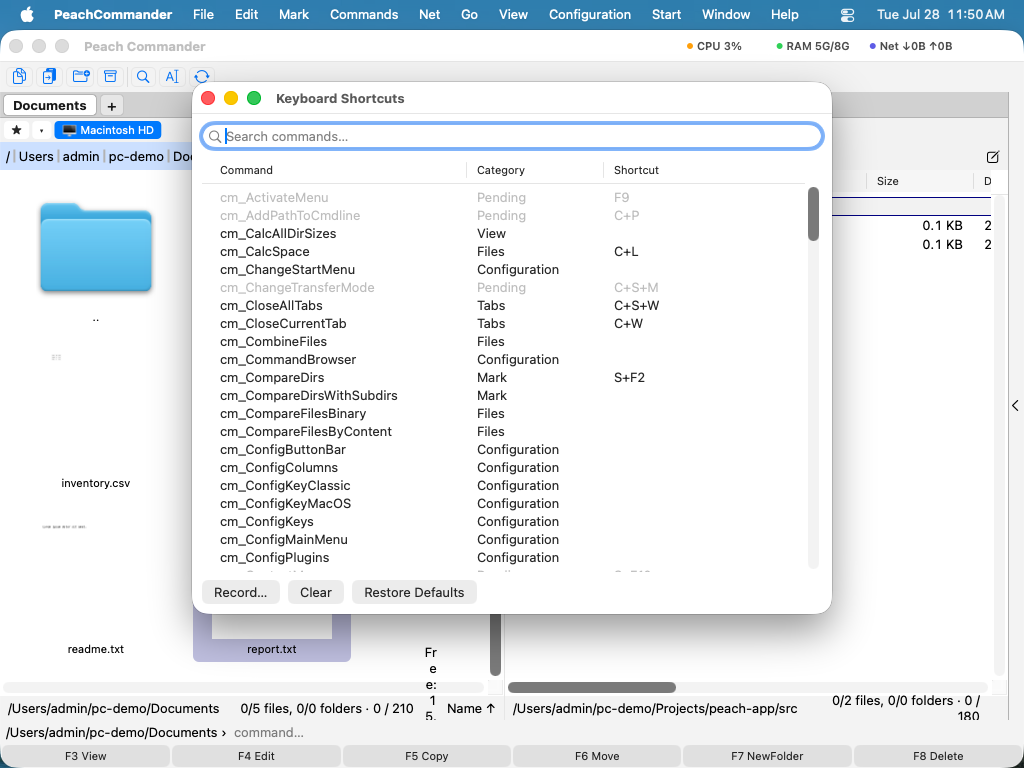This screenshot has height=768, width=1024.
Task: Click the F8 Delete function key button
Action: (938, 756)
